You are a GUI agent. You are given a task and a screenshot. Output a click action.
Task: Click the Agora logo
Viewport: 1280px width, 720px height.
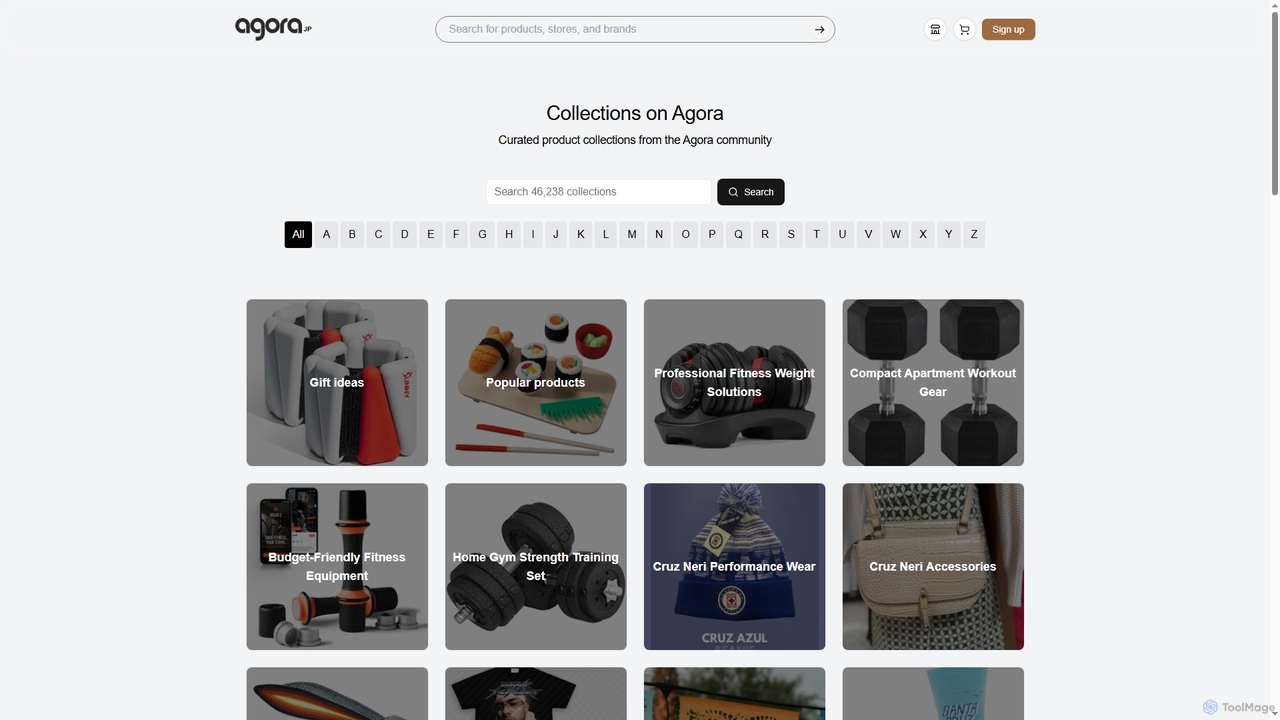[x=273, y=28]
